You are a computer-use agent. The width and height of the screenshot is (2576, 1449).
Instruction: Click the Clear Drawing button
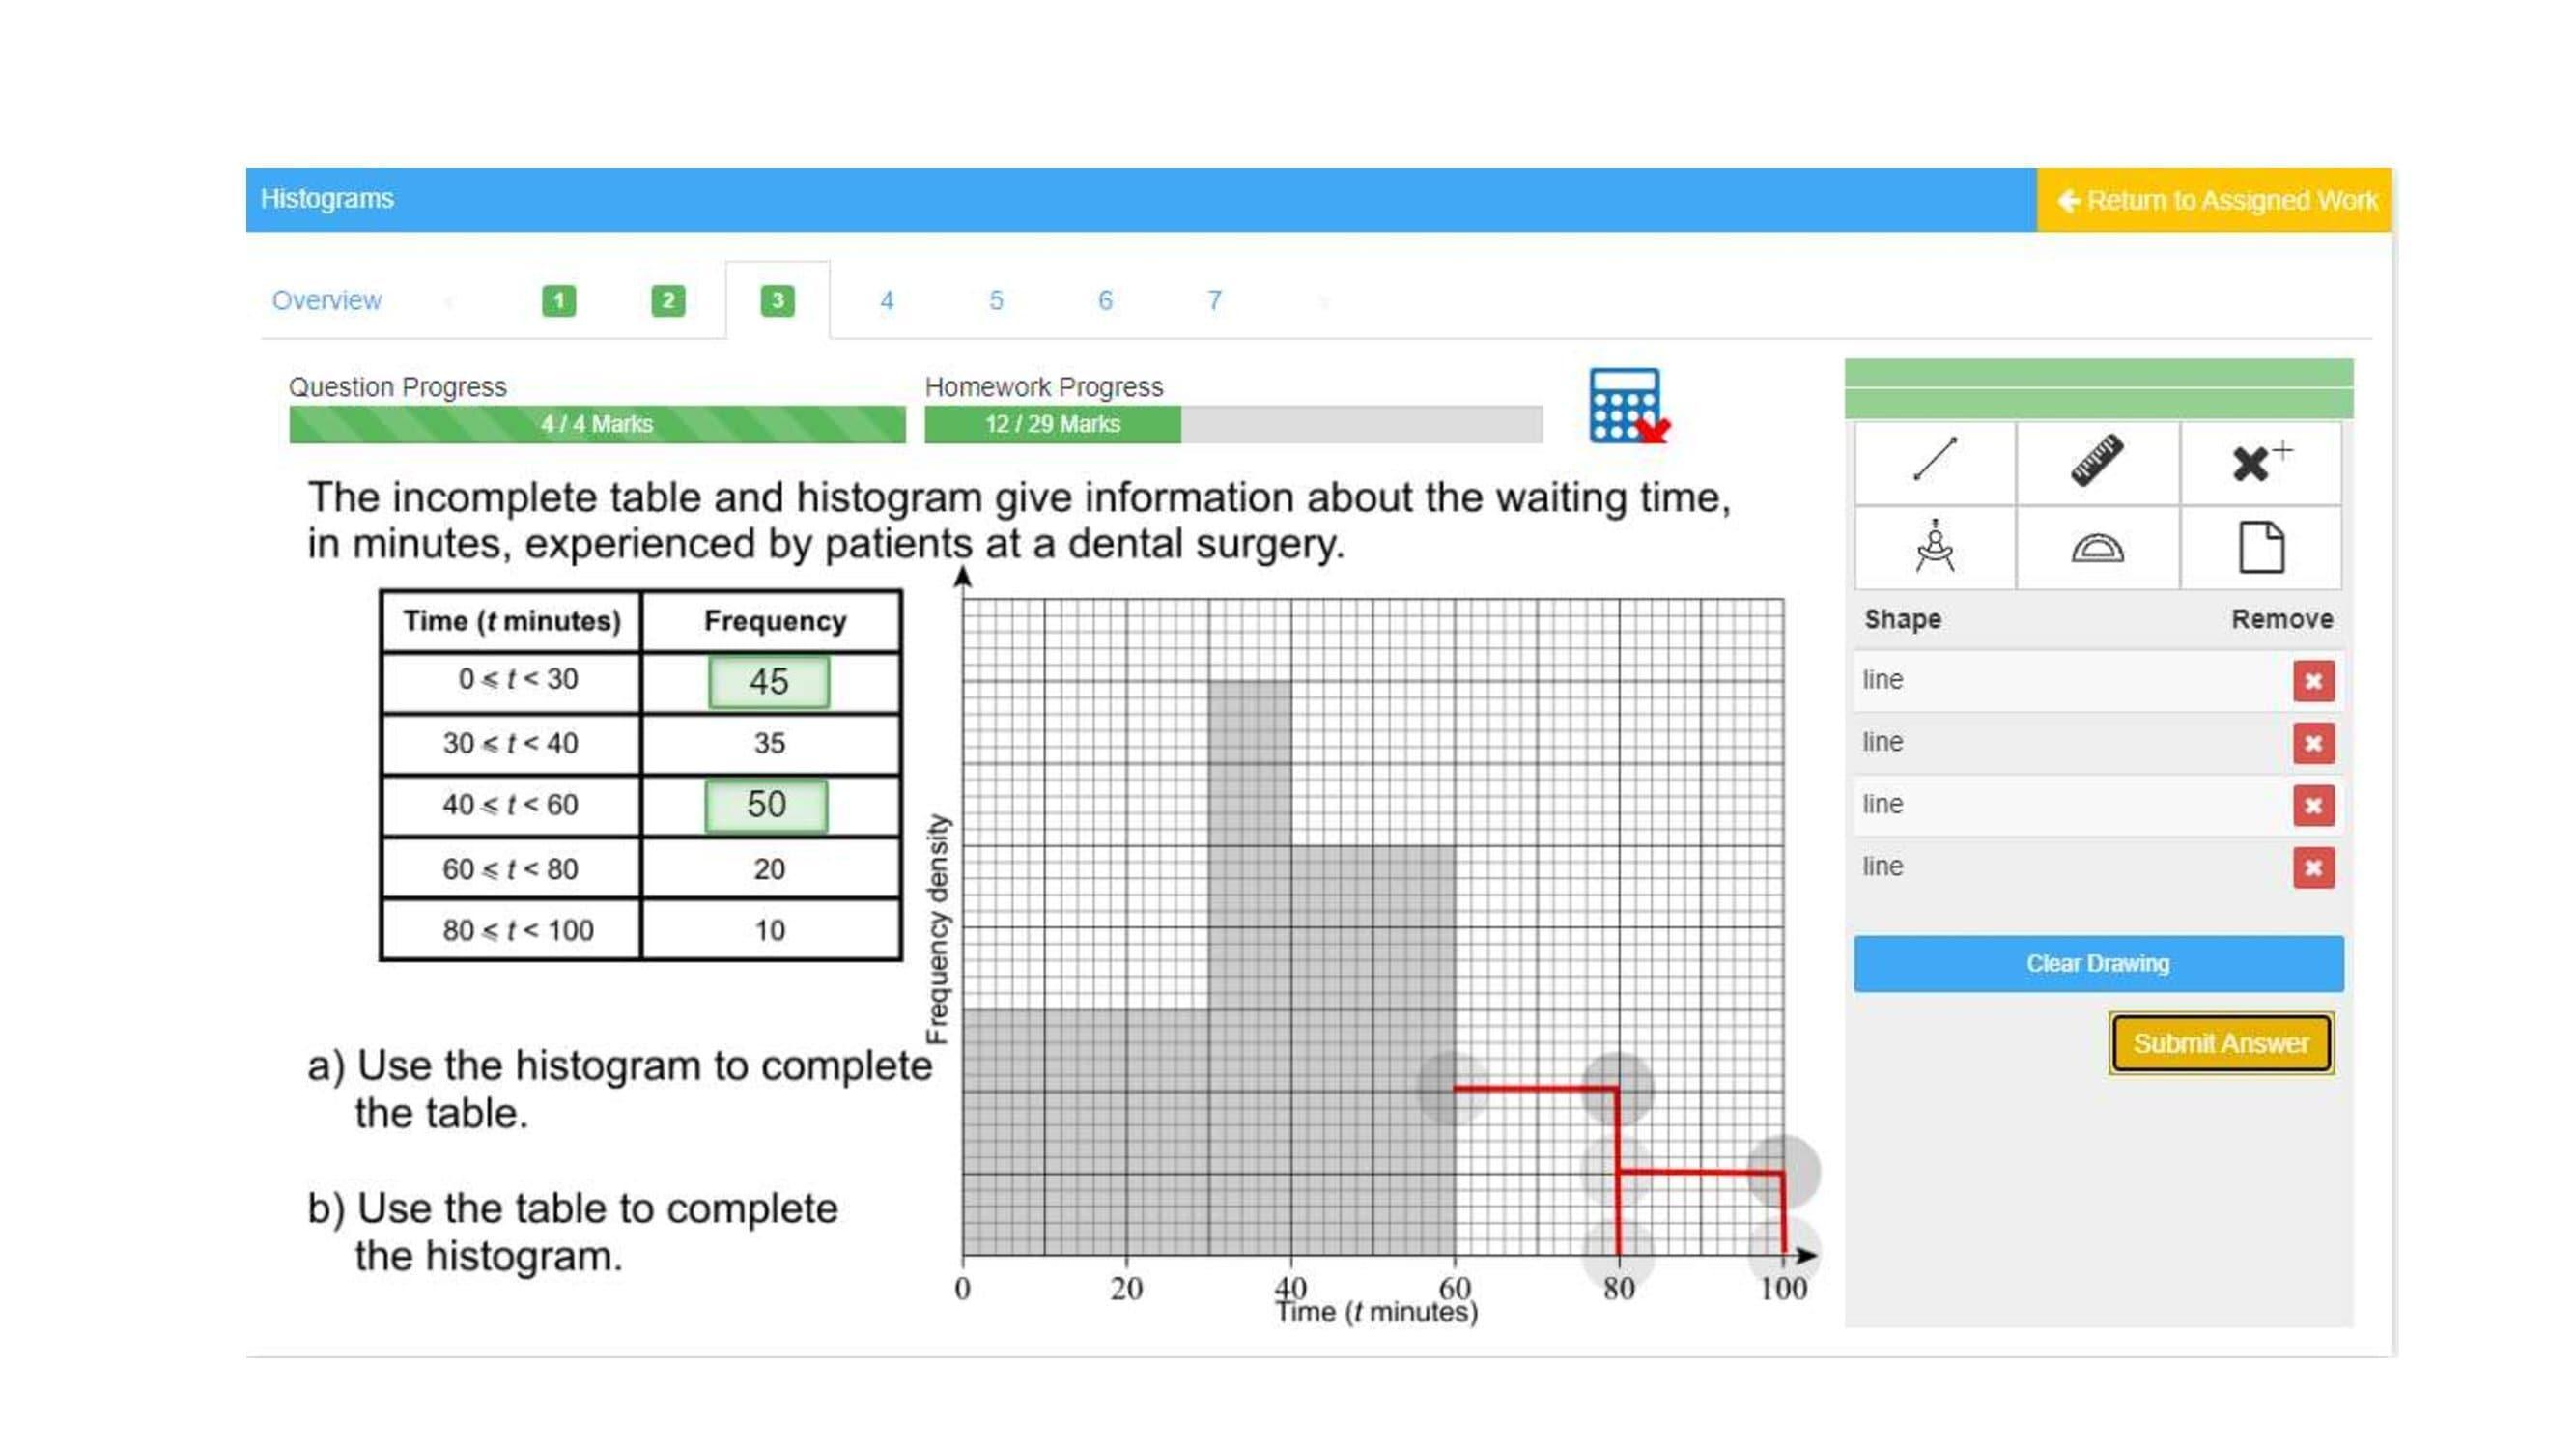tap(2097, 963)
